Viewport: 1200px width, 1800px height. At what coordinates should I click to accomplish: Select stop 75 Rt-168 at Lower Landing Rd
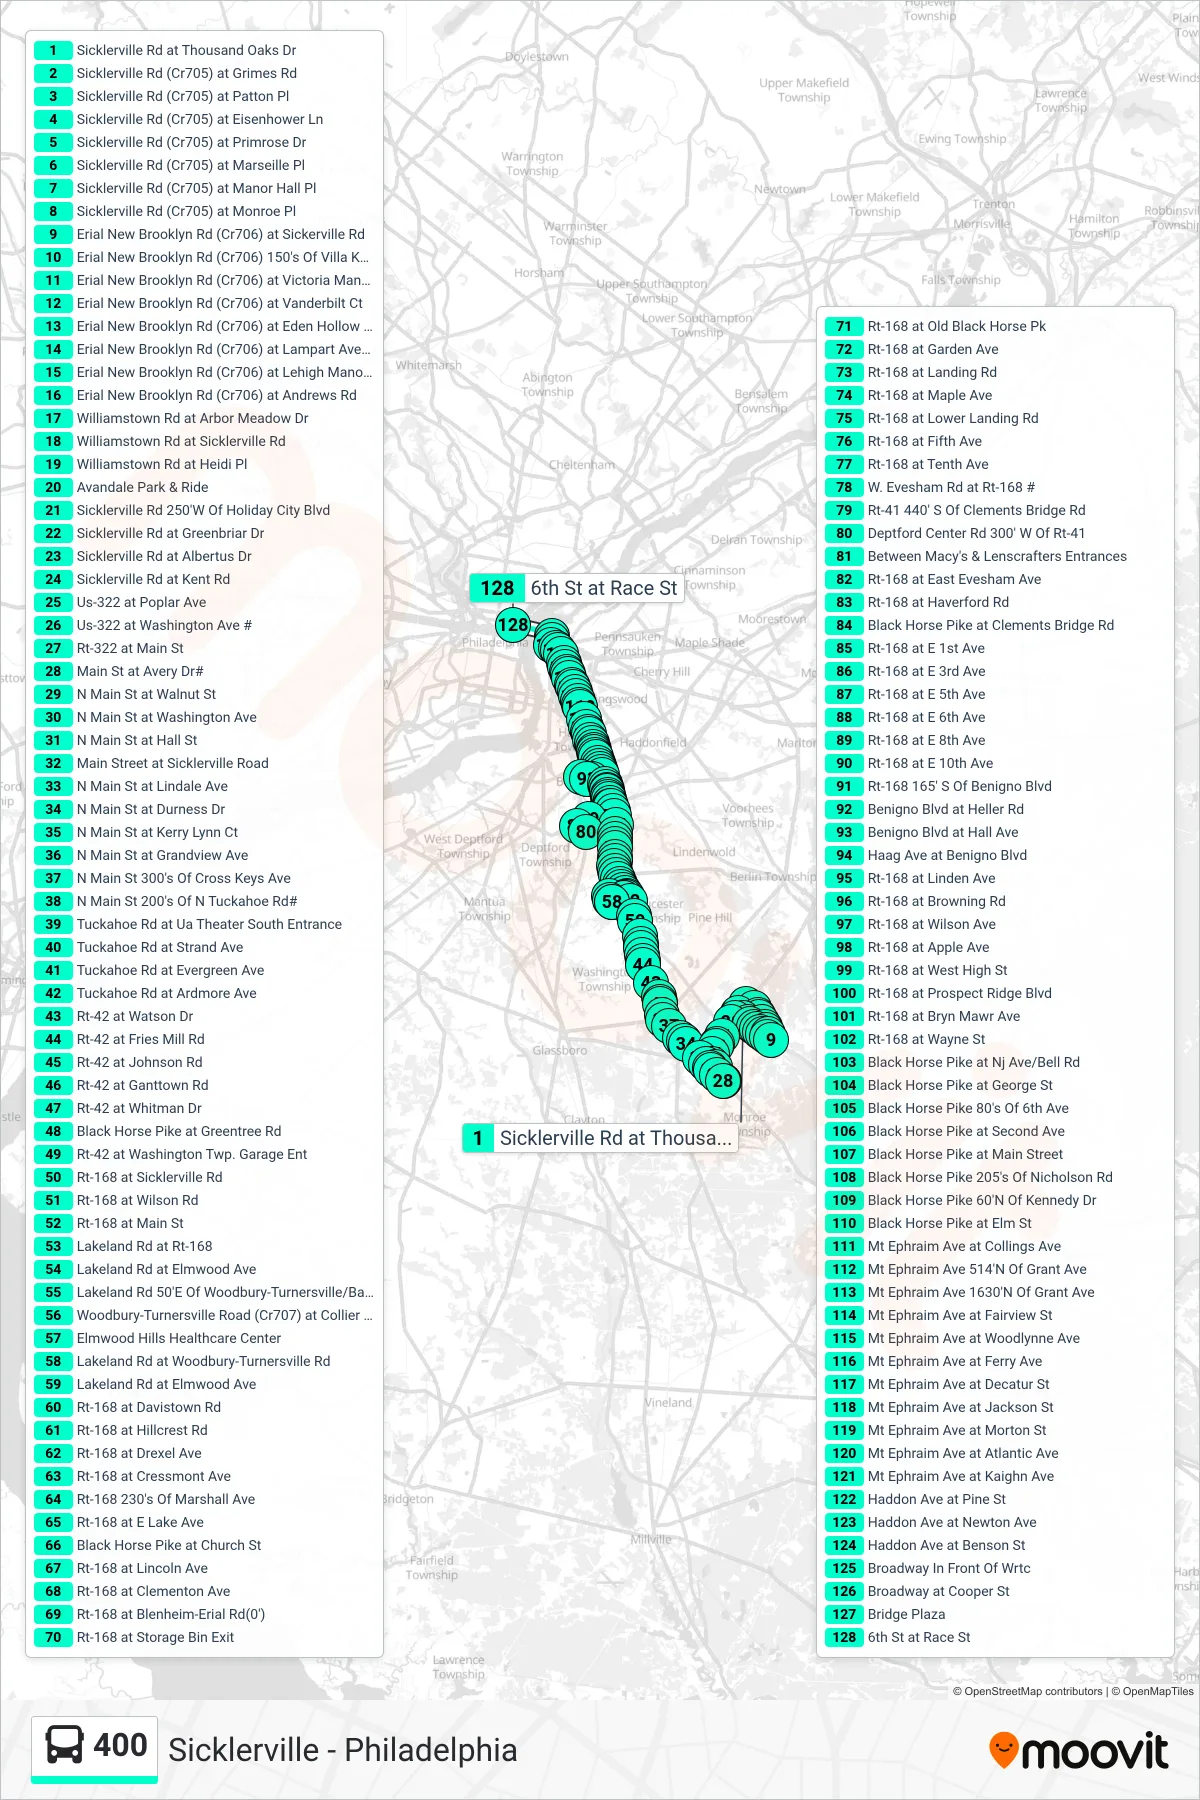[x=933, y=418]
